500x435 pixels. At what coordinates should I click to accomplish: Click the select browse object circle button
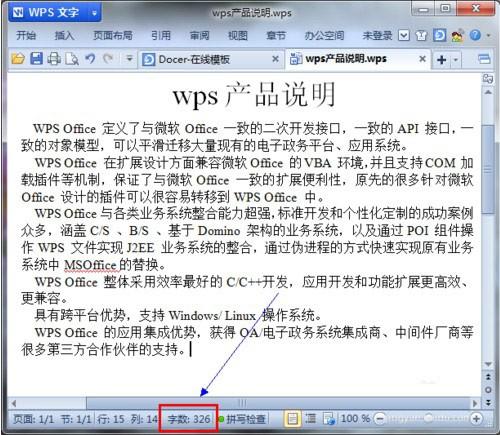[x=488, y=390]
